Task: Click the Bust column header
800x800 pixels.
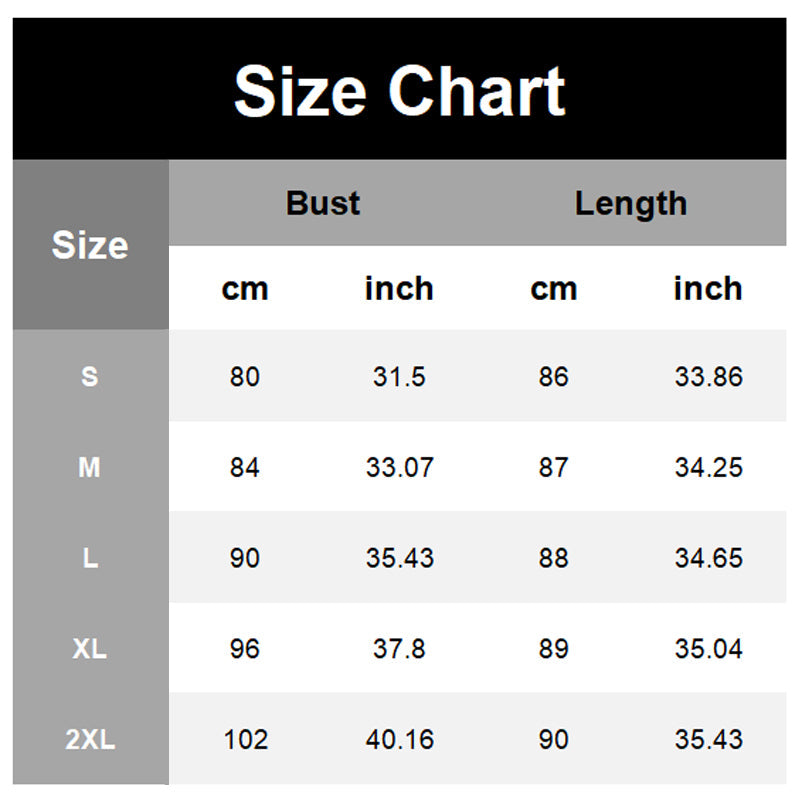Action: (x=322, y=203)
